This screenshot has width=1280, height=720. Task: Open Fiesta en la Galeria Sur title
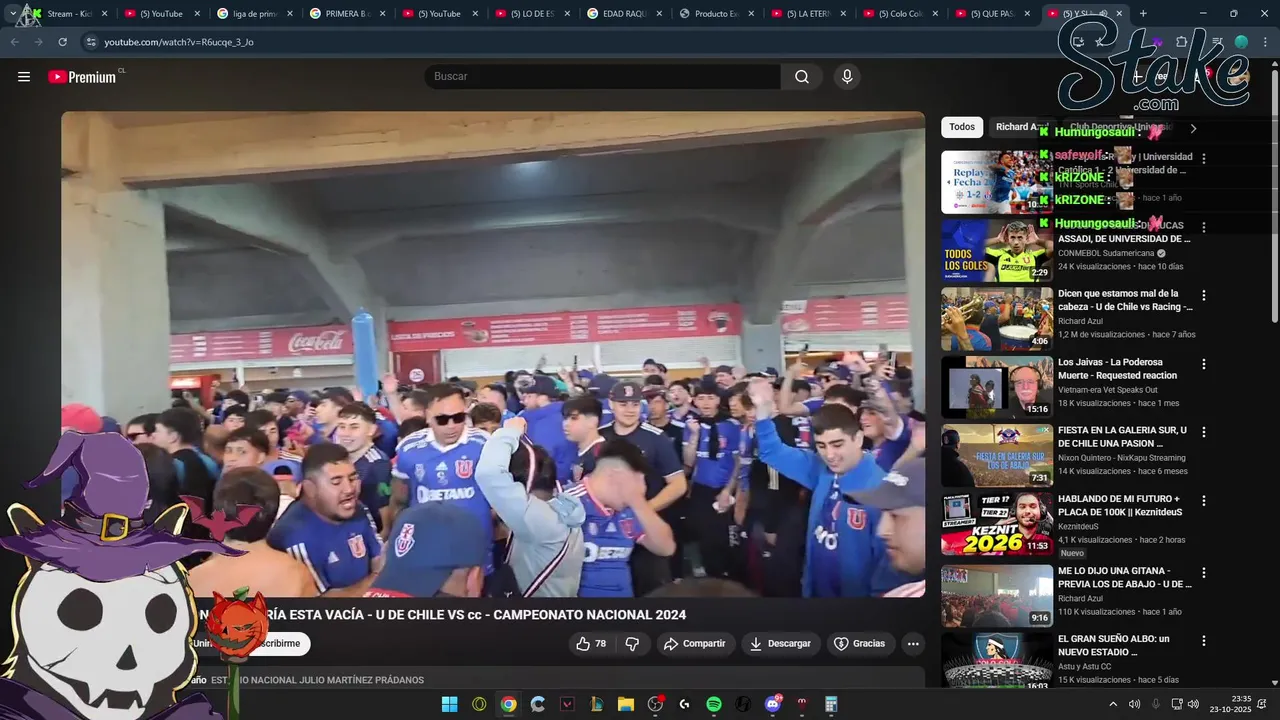[1122, 437]
